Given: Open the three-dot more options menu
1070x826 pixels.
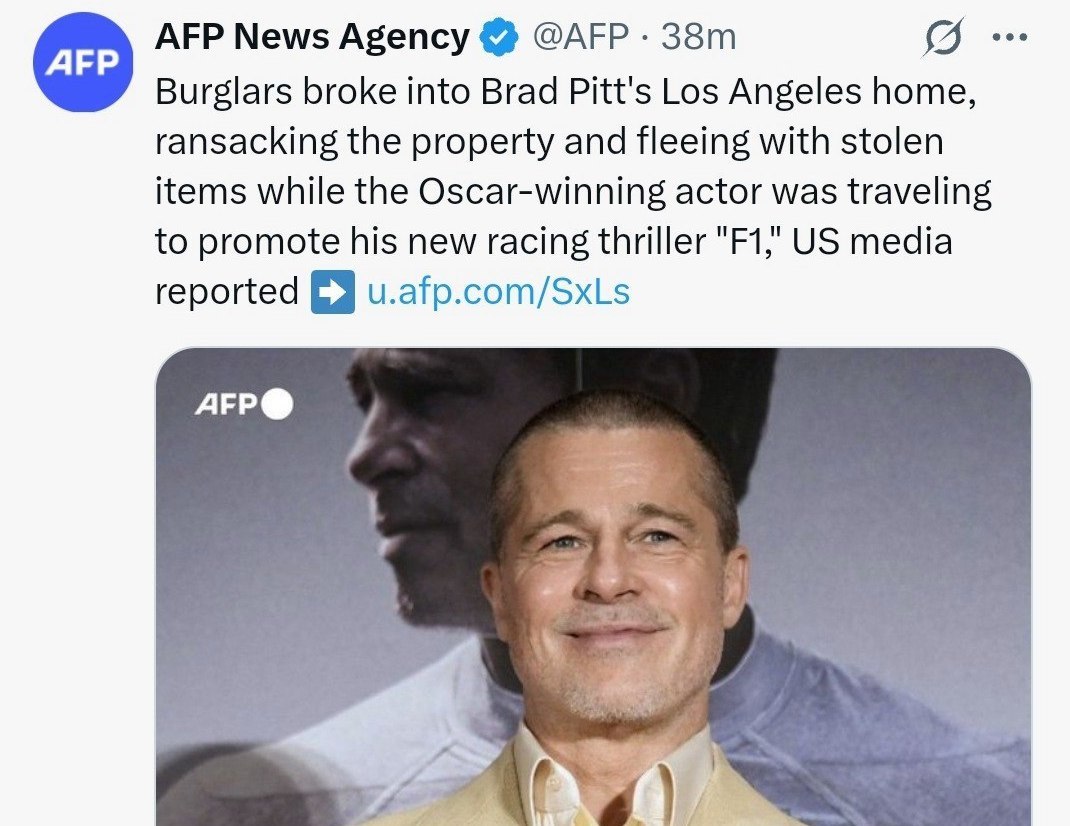Looking at the screenshot, I should coord(1009,38).
